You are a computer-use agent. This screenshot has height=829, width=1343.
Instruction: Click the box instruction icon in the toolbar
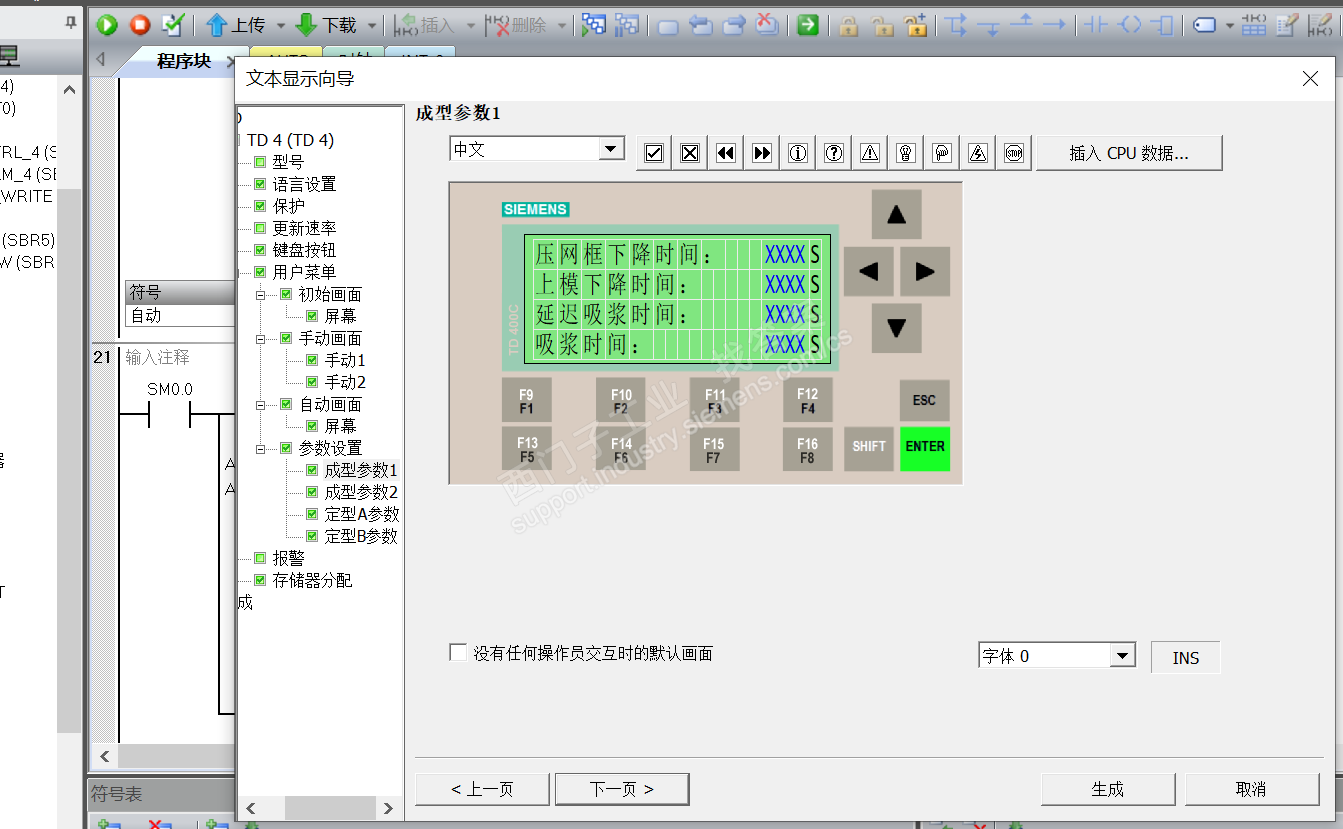pos(1163,25)
